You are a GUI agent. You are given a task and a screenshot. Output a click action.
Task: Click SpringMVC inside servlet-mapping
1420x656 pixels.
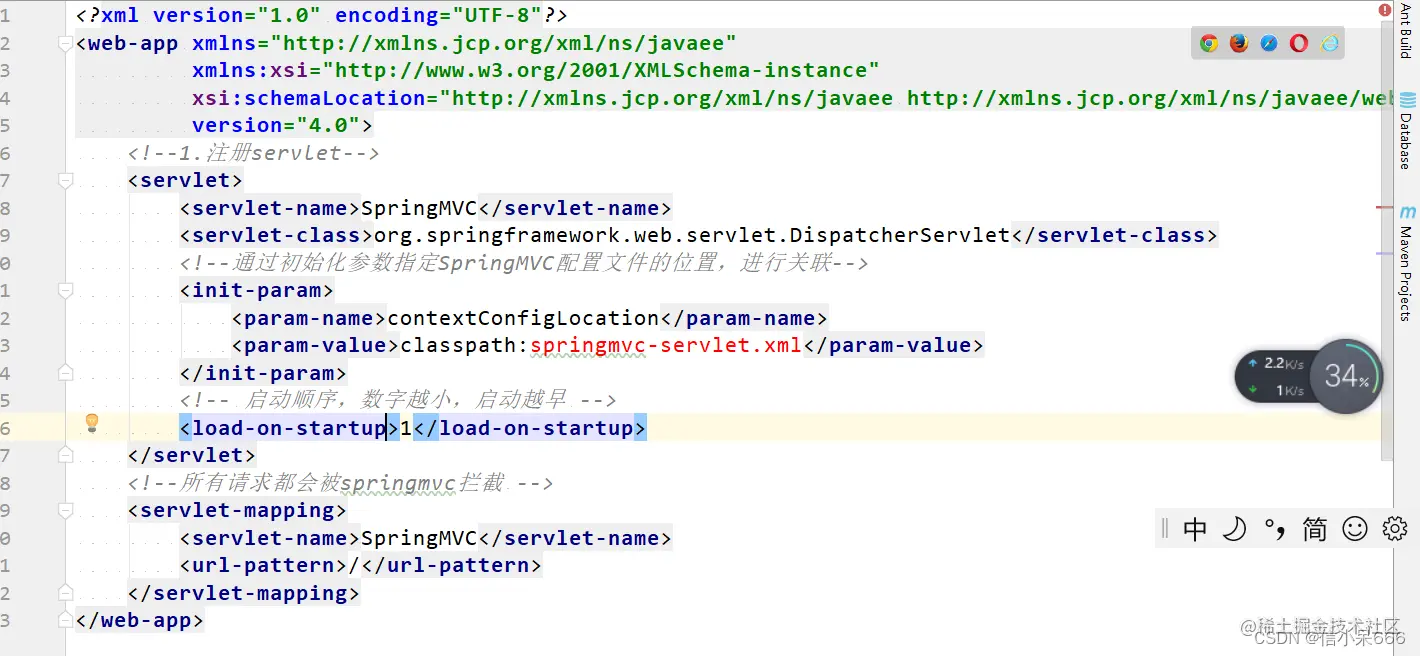[x=419, y=538]
